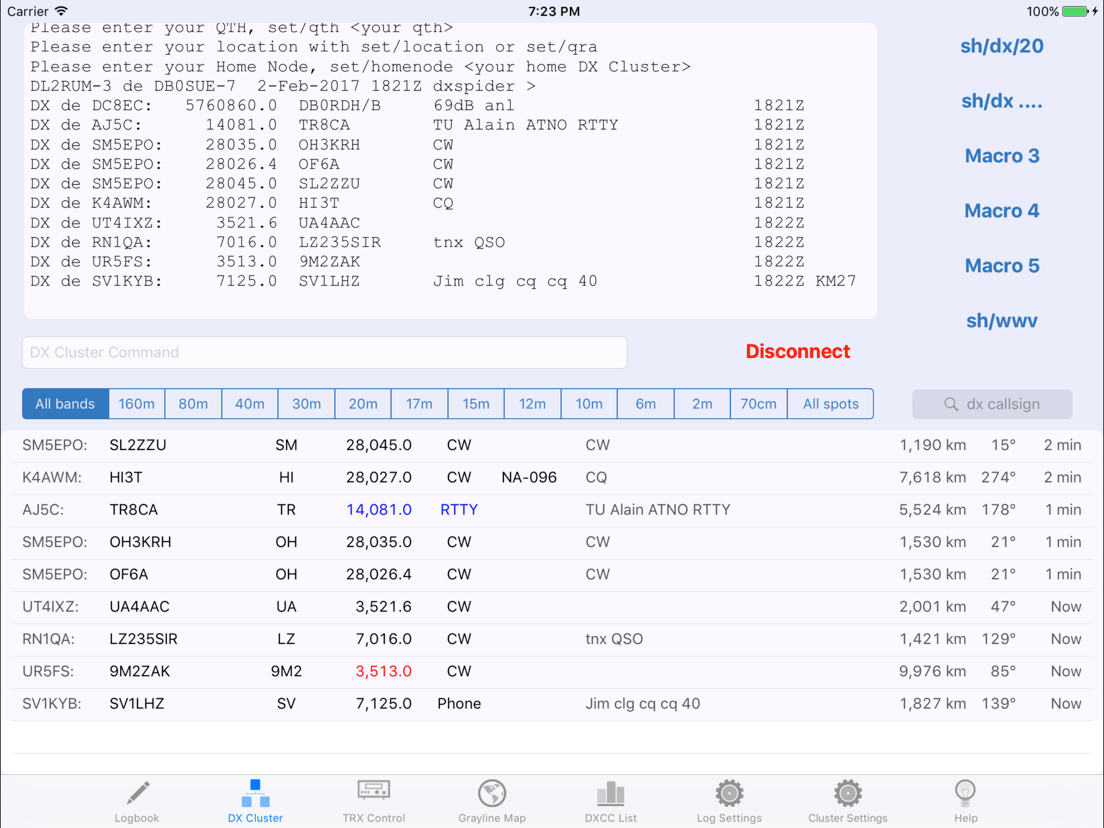Select the HI3T spot row

tap(552, 477)
